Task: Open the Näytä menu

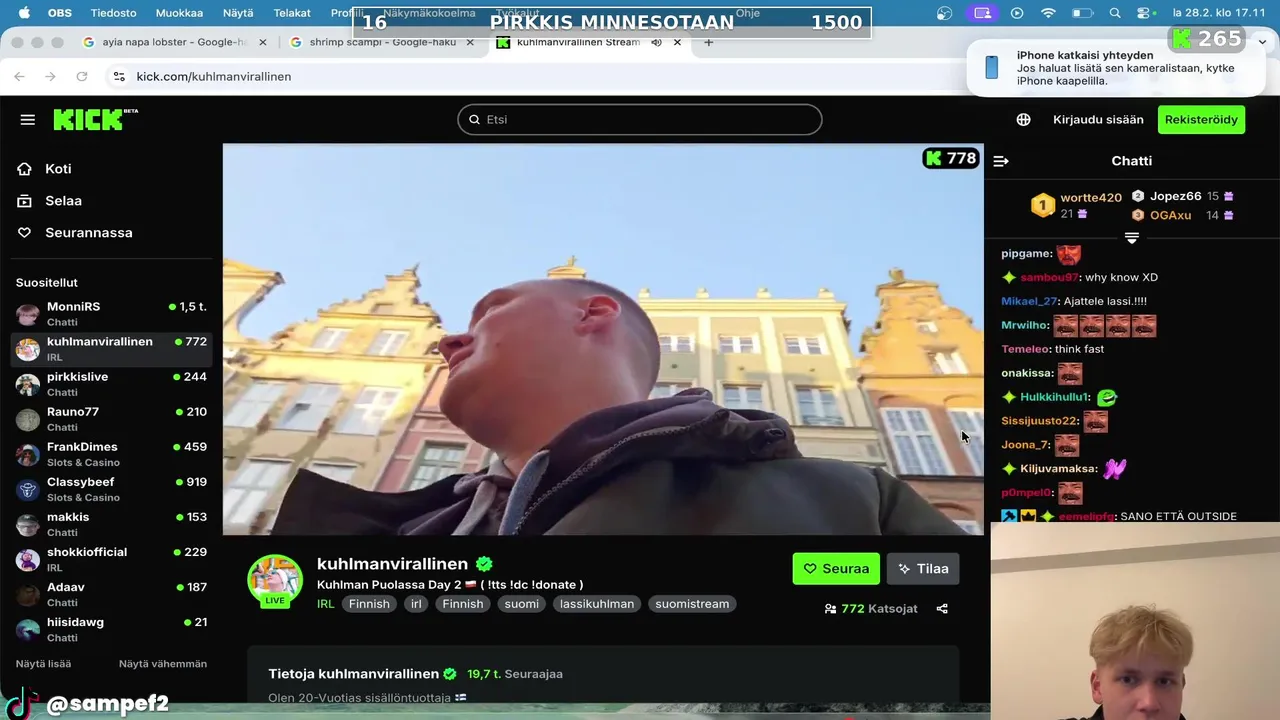Action: coord(238,13)
